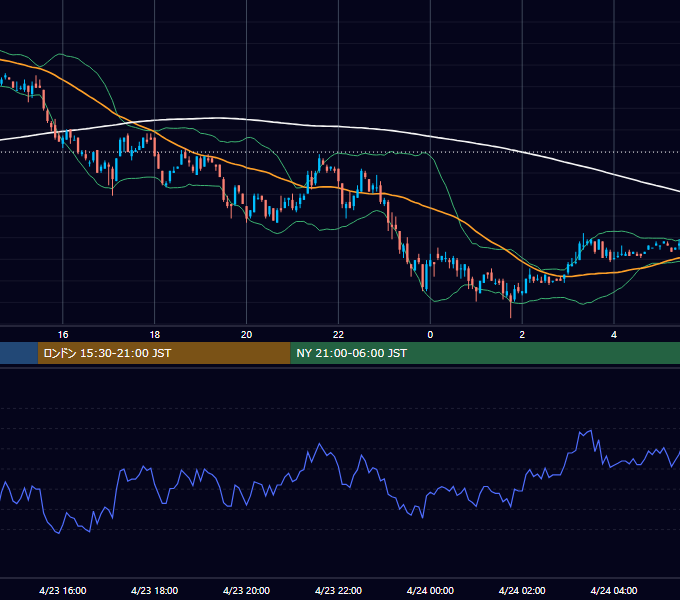Click the 18 hour label on the price chart axis
680x600 pixels.
[x=155, y=335]
